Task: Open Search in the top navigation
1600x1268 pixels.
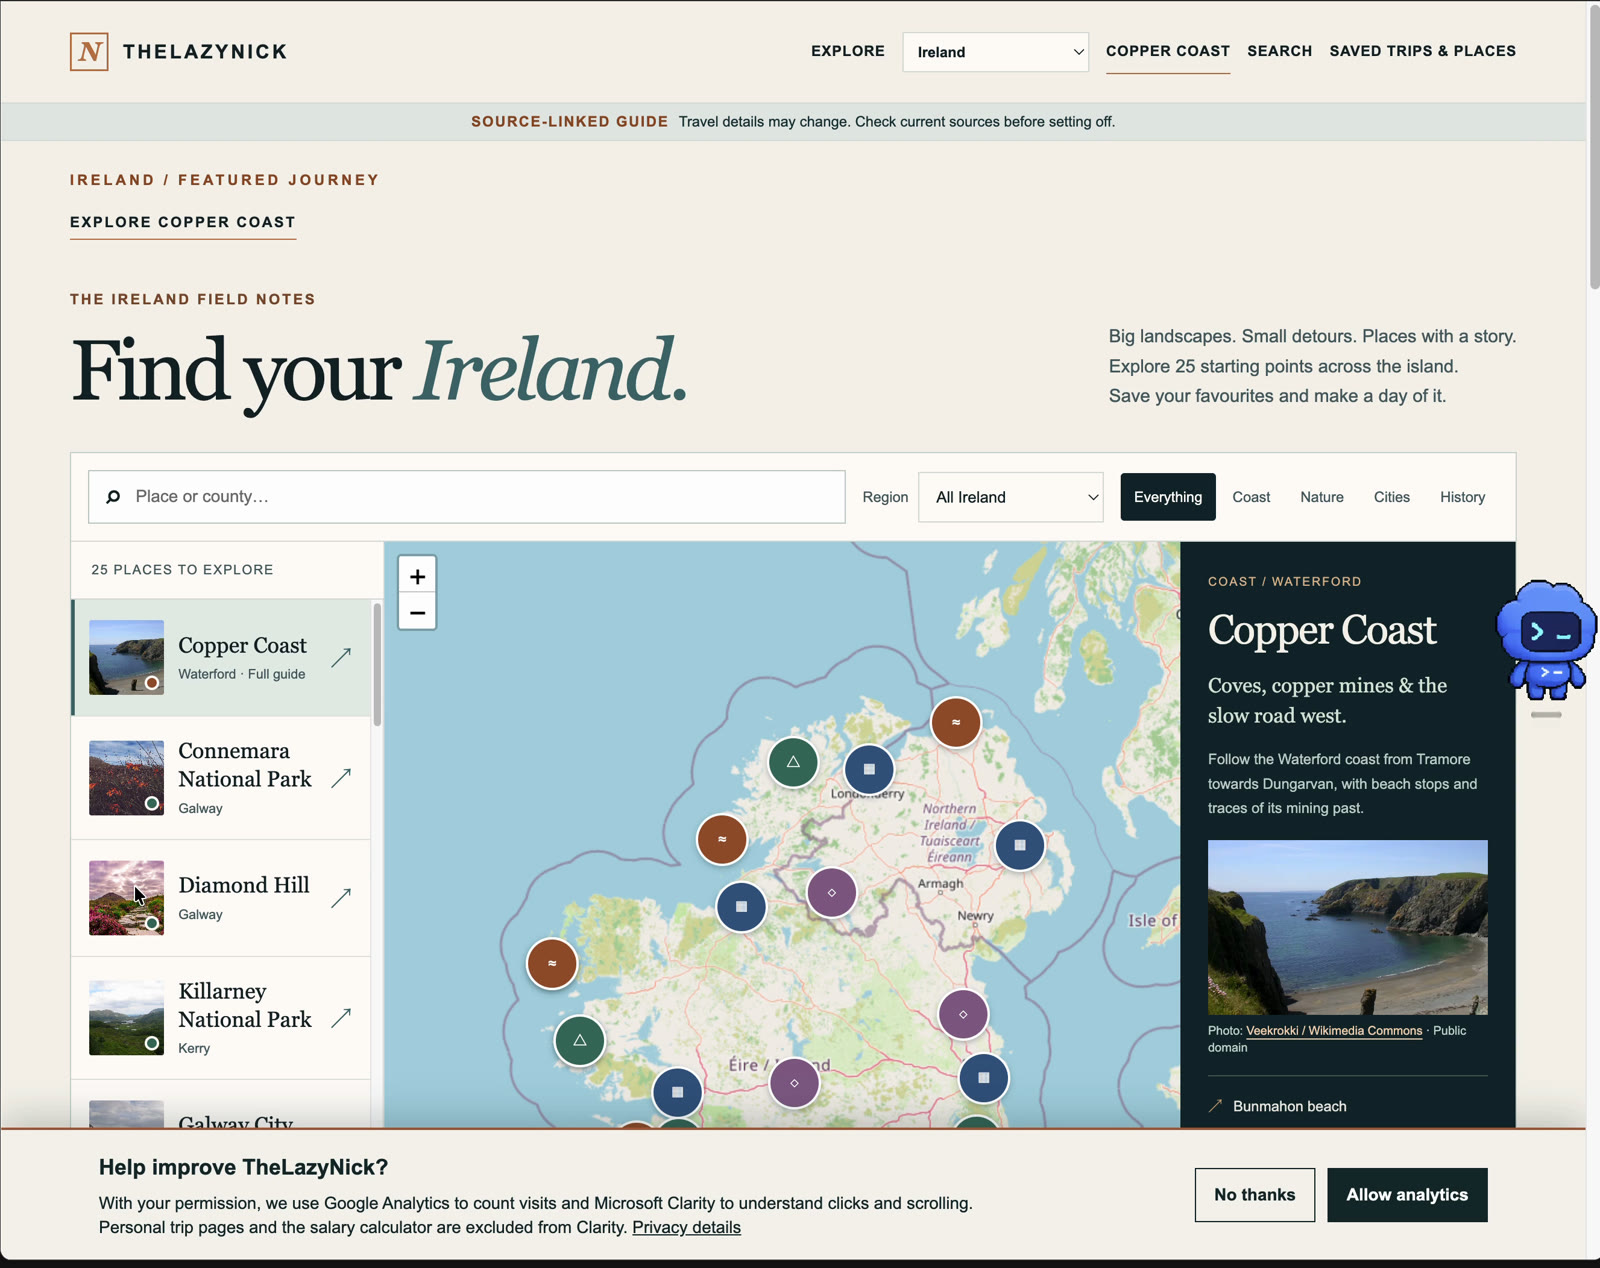Action: pyautogui.click(x=1280, y=51)
